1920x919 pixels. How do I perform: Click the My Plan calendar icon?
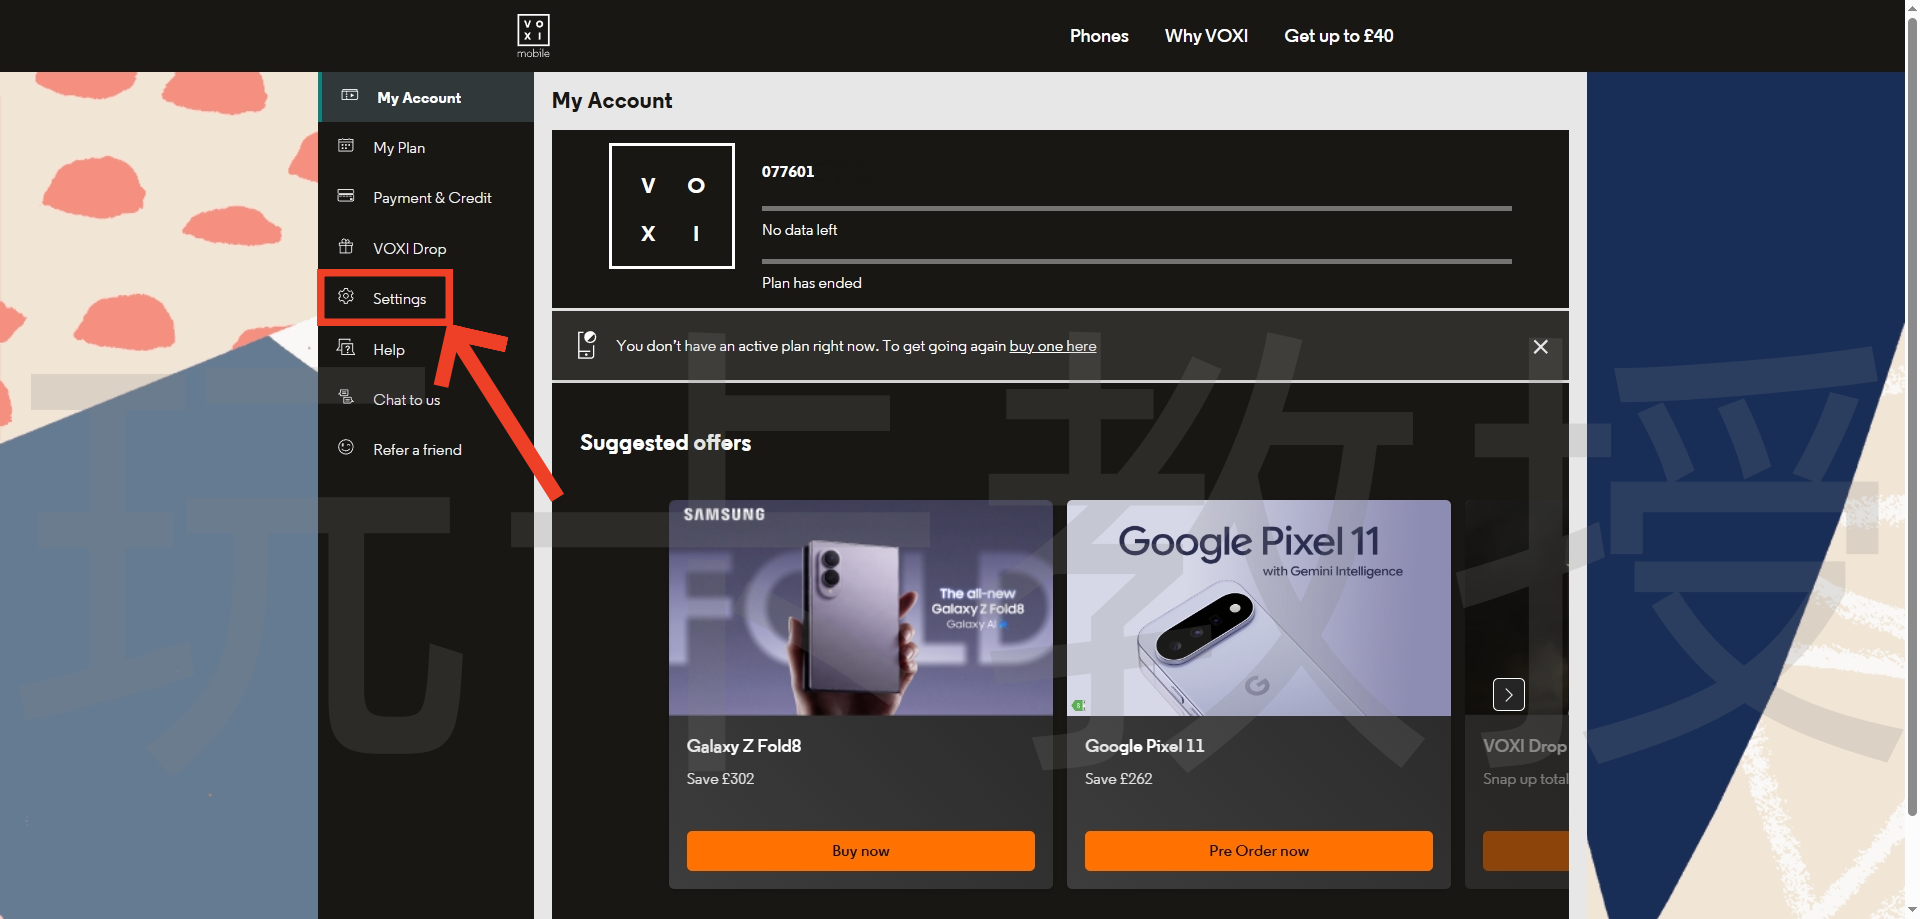tap(346, 146)
